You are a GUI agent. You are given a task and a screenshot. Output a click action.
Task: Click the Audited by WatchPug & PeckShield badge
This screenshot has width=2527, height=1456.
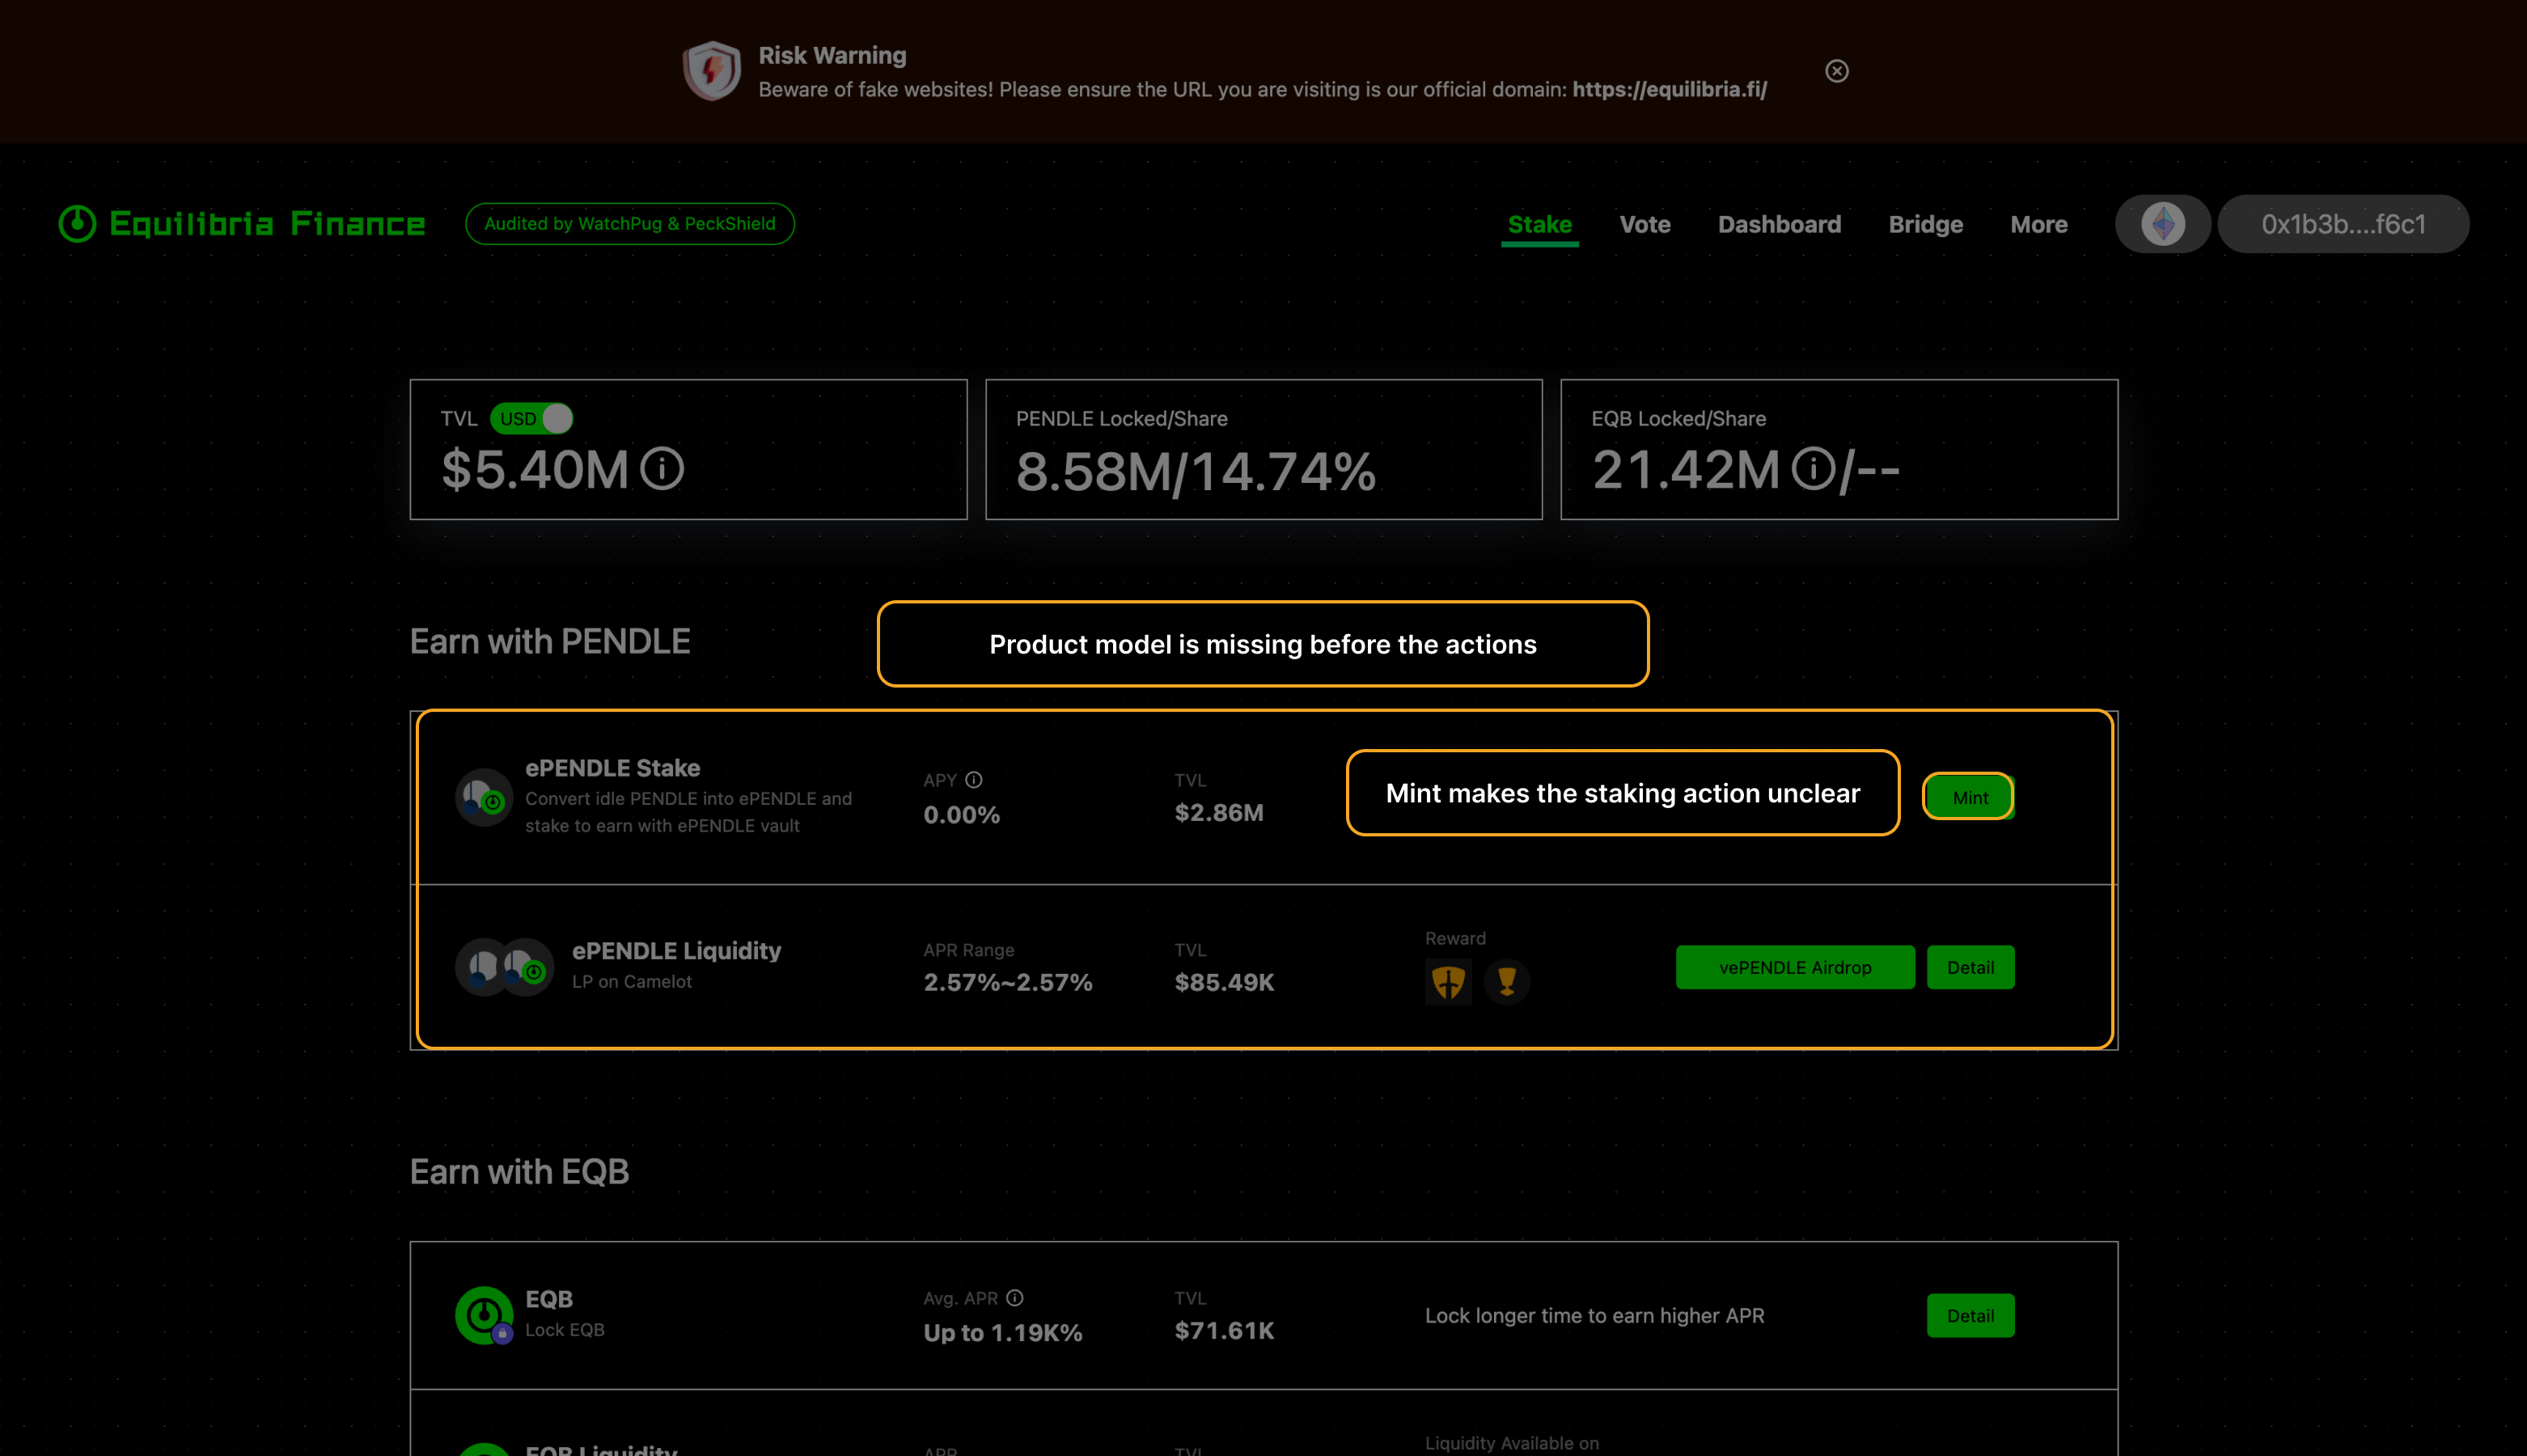pyautogui.click(x=630, y=224)
